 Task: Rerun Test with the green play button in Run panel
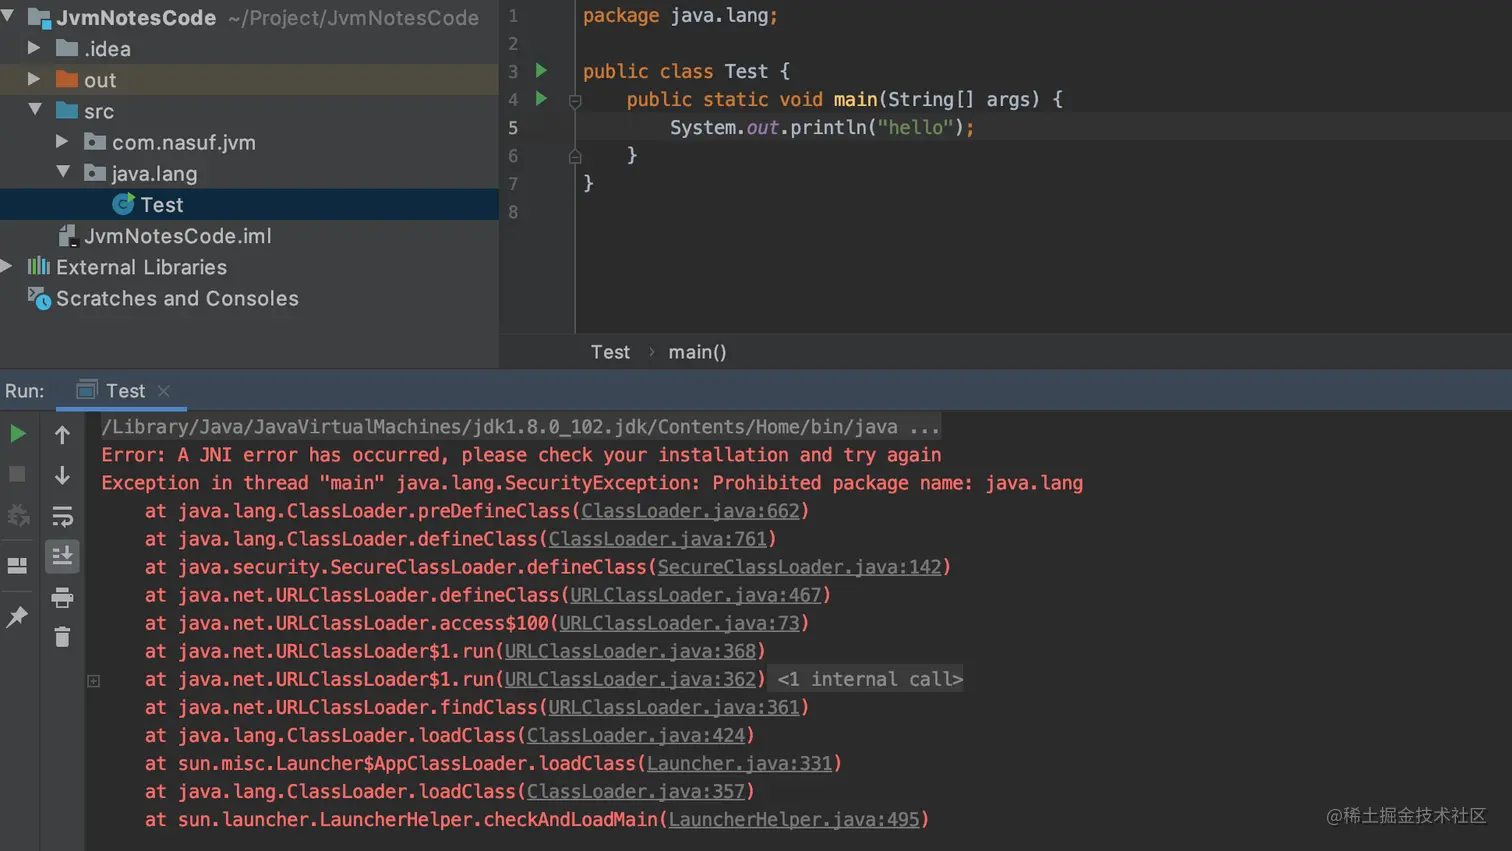[x=18, y=434]
